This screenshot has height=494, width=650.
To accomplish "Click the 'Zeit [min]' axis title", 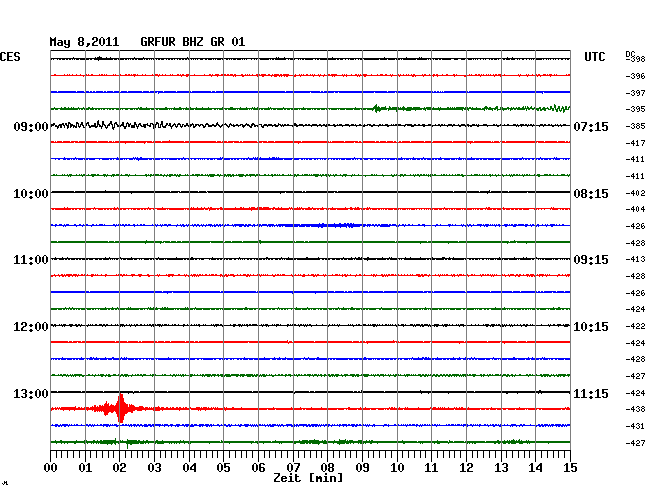I will pyautogui.click(x=308, y=478).
